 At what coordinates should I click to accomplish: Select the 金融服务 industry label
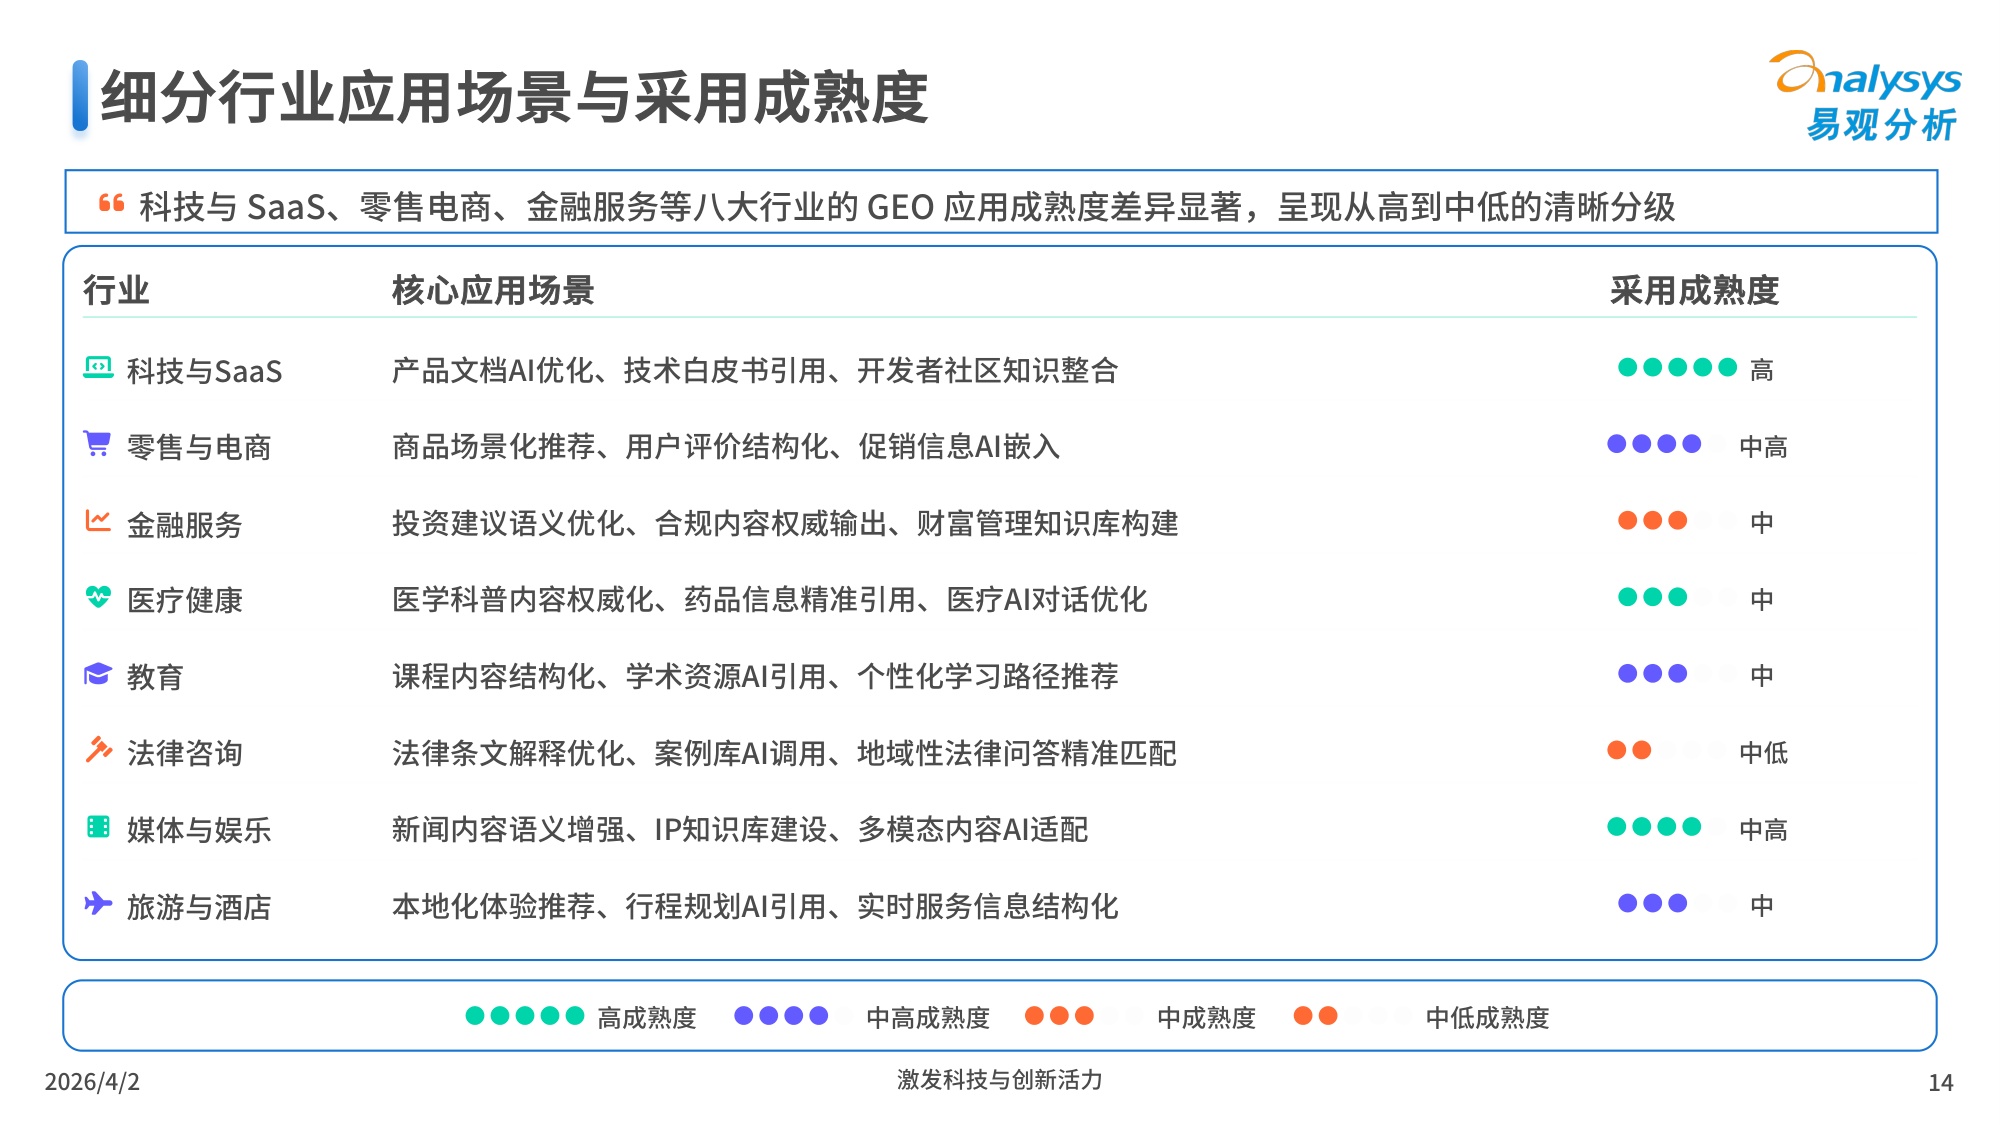pyautogui.click(x=185, y=524)
